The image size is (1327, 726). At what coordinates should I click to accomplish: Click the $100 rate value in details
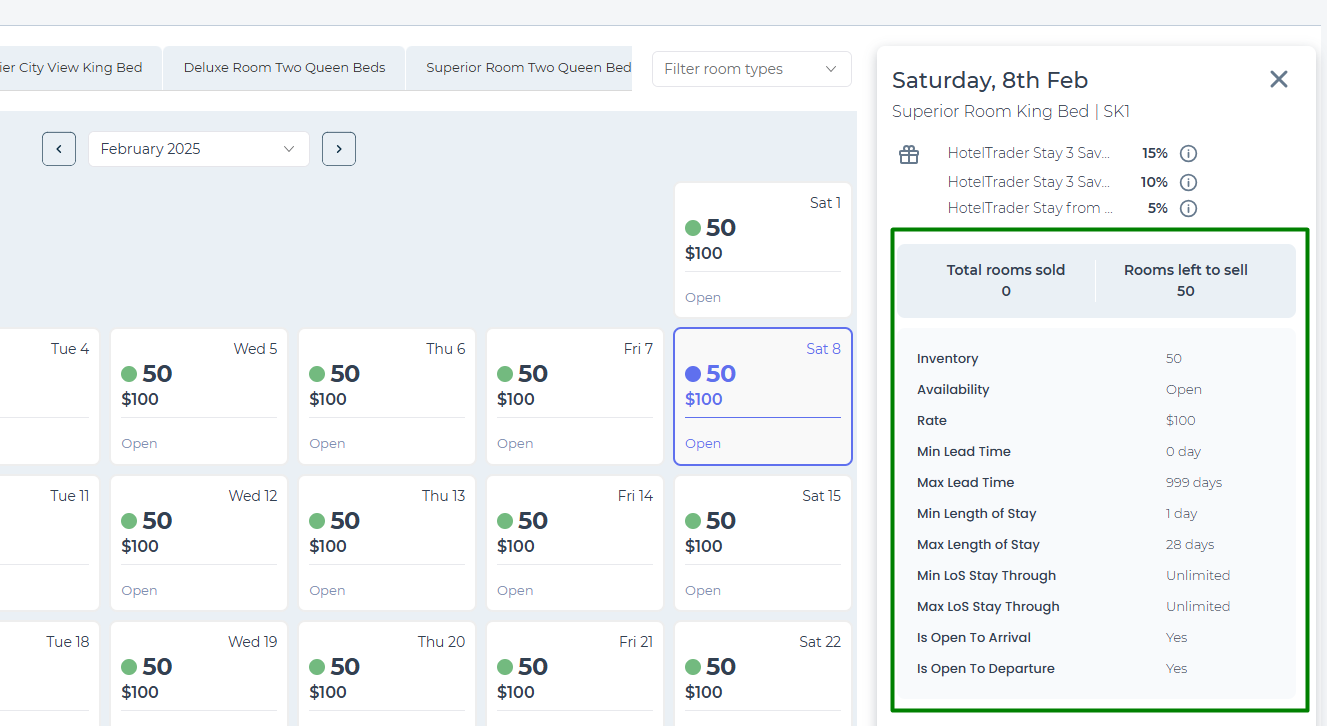(1180, 421)
